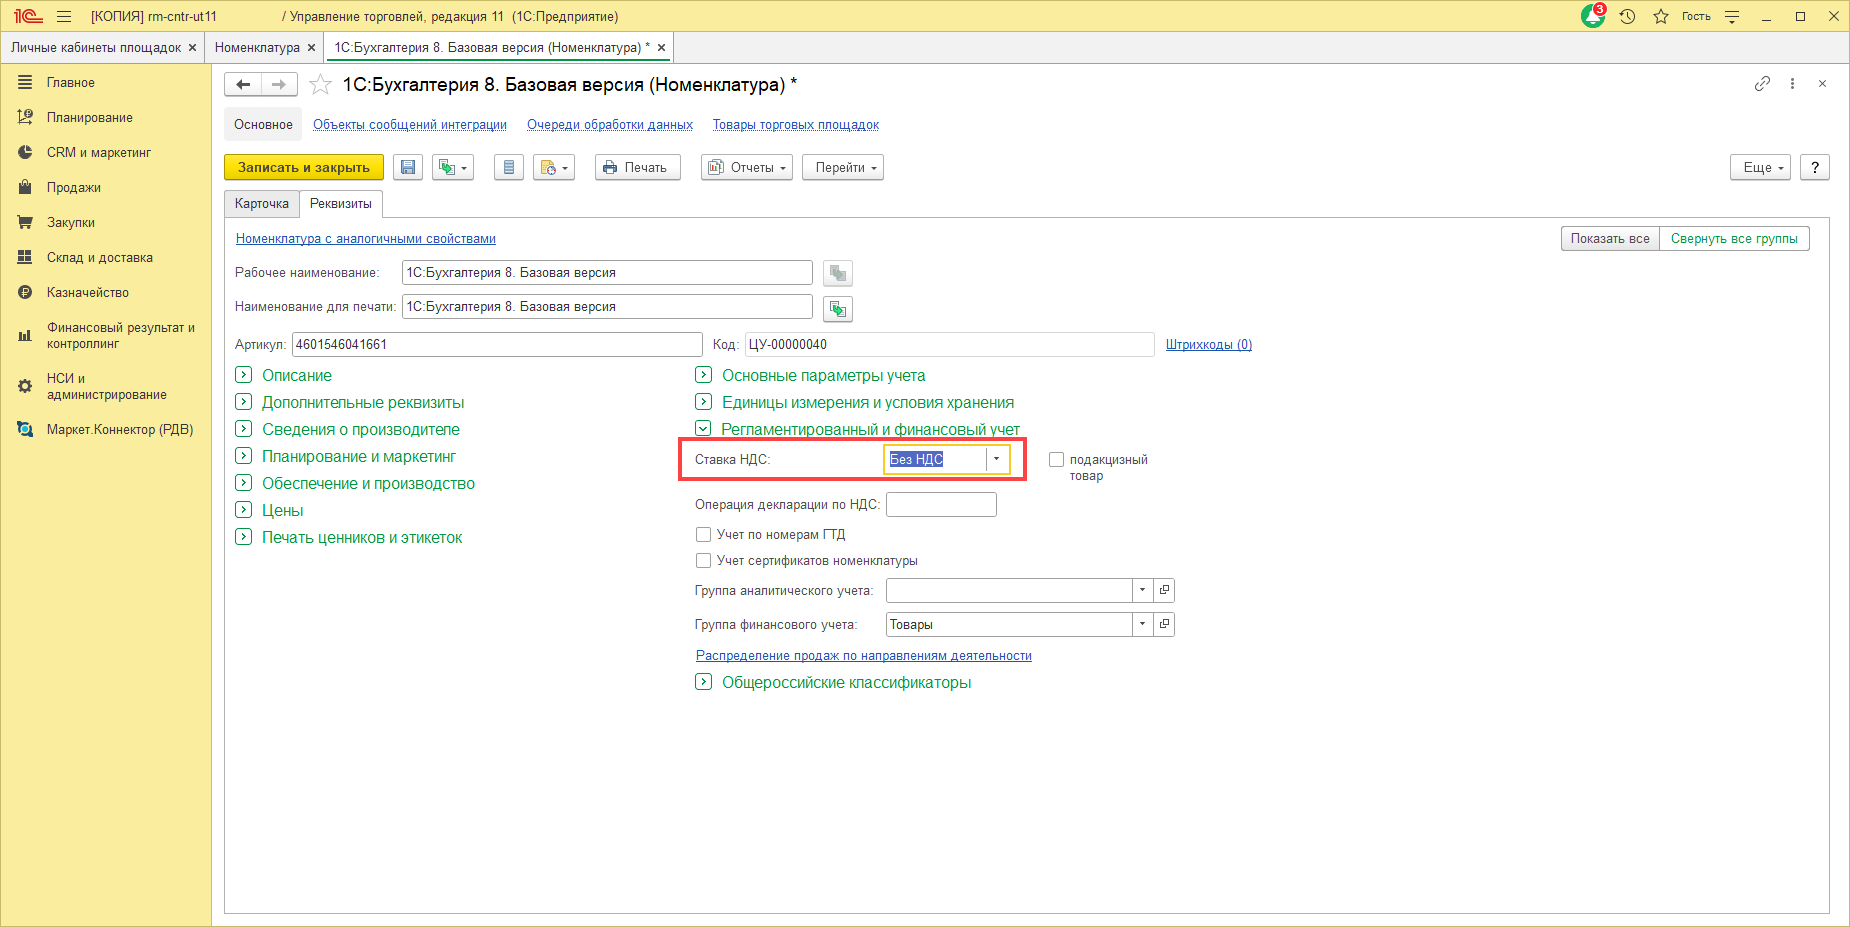Expand the Цены group
The image size is (1850, 927).
click(x=243, y=510)
